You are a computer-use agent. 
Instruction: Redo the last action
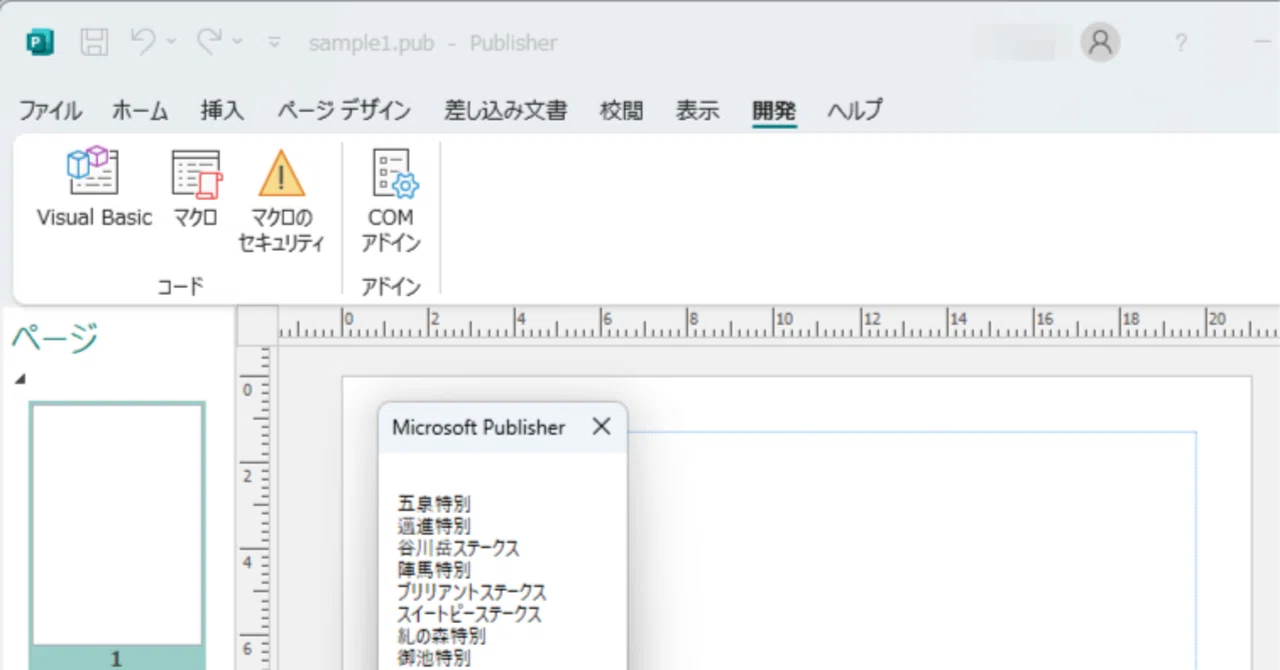point(209,41)
